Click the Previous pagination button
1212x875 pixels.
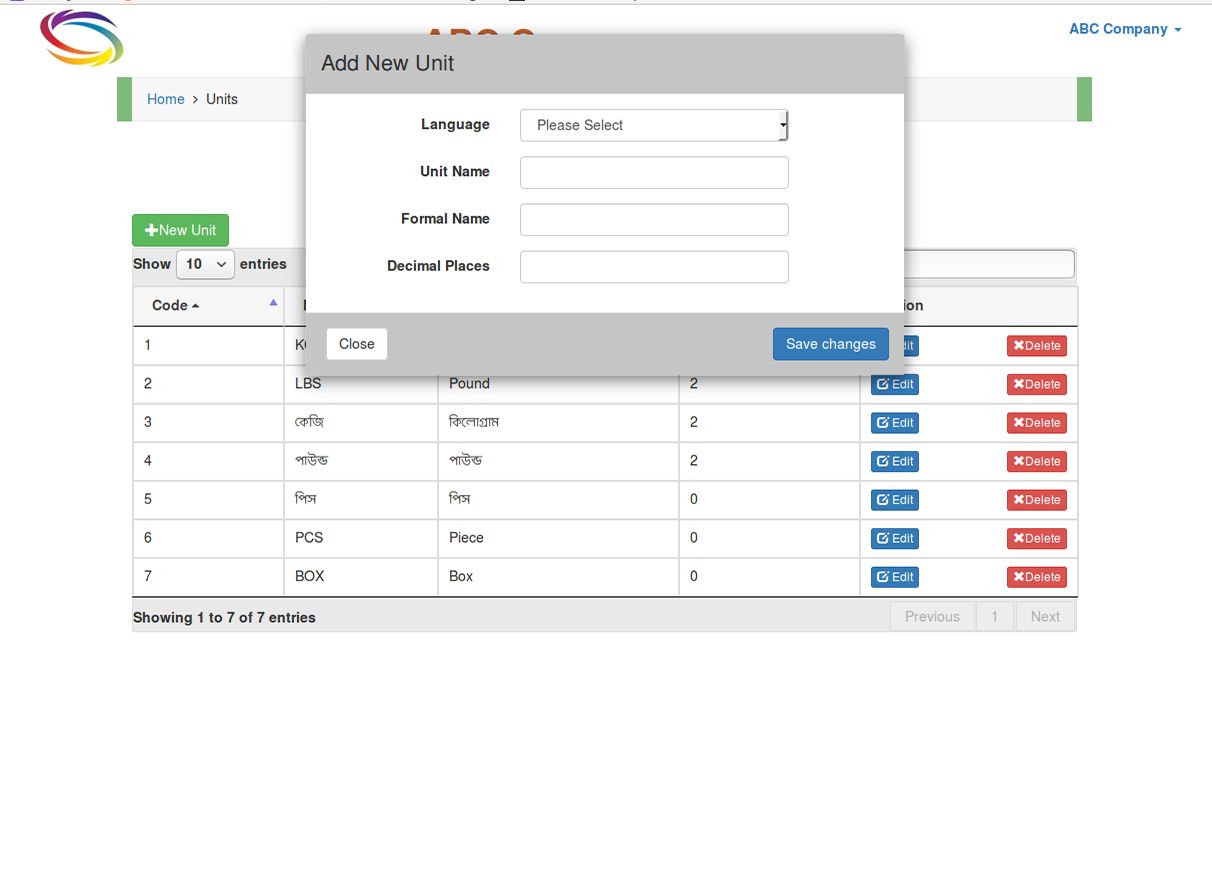coord(932,617)
